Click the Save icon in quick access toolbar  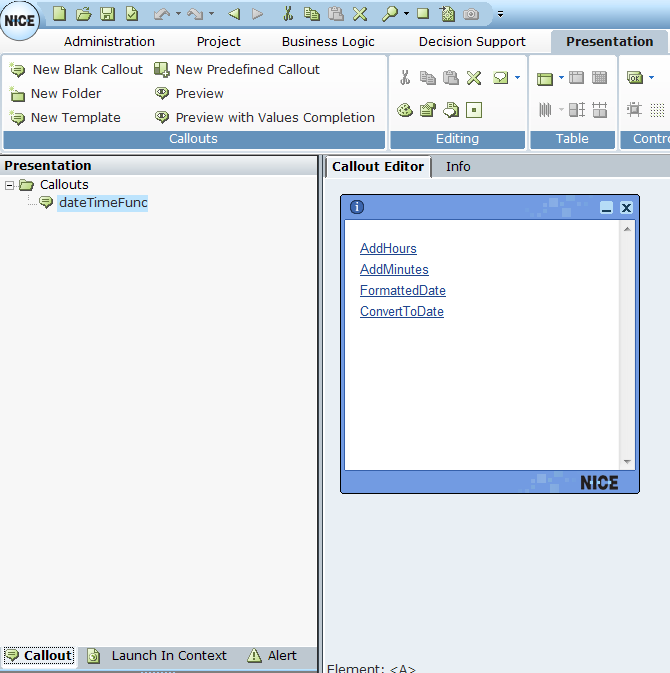(x=107, y=14)
